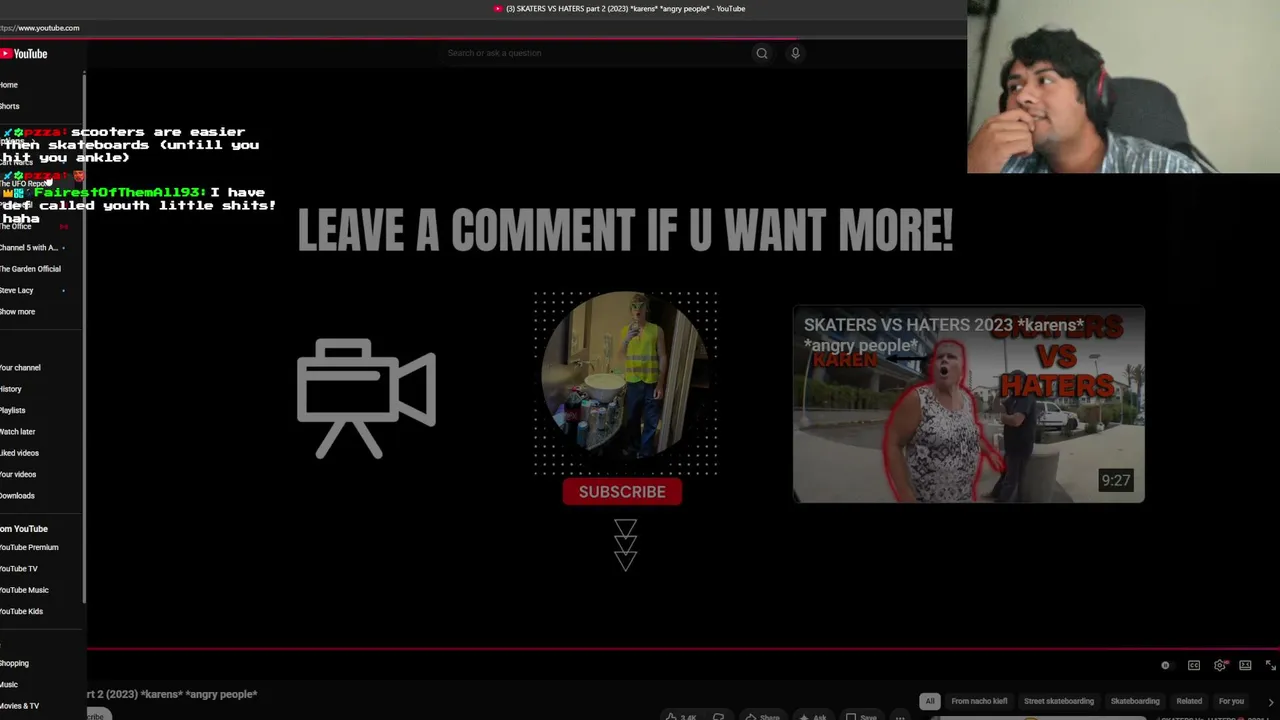Open Shopping in sidebar

(x=15, y=664)
